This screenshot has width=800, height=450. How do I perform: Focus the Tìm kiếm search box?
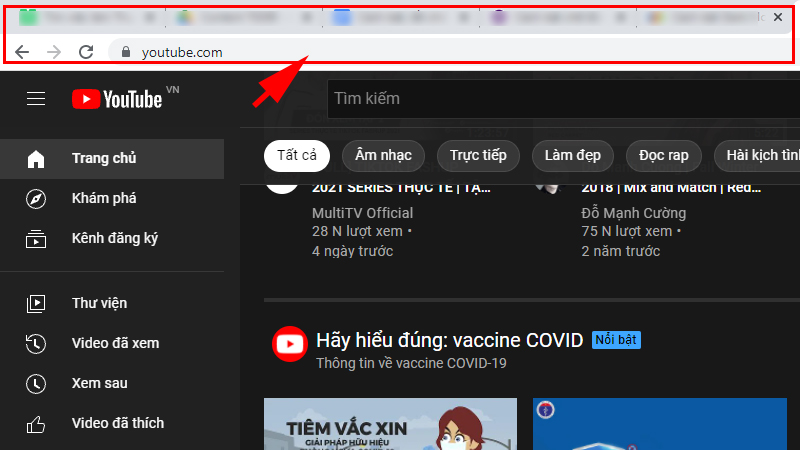[564, 98]
